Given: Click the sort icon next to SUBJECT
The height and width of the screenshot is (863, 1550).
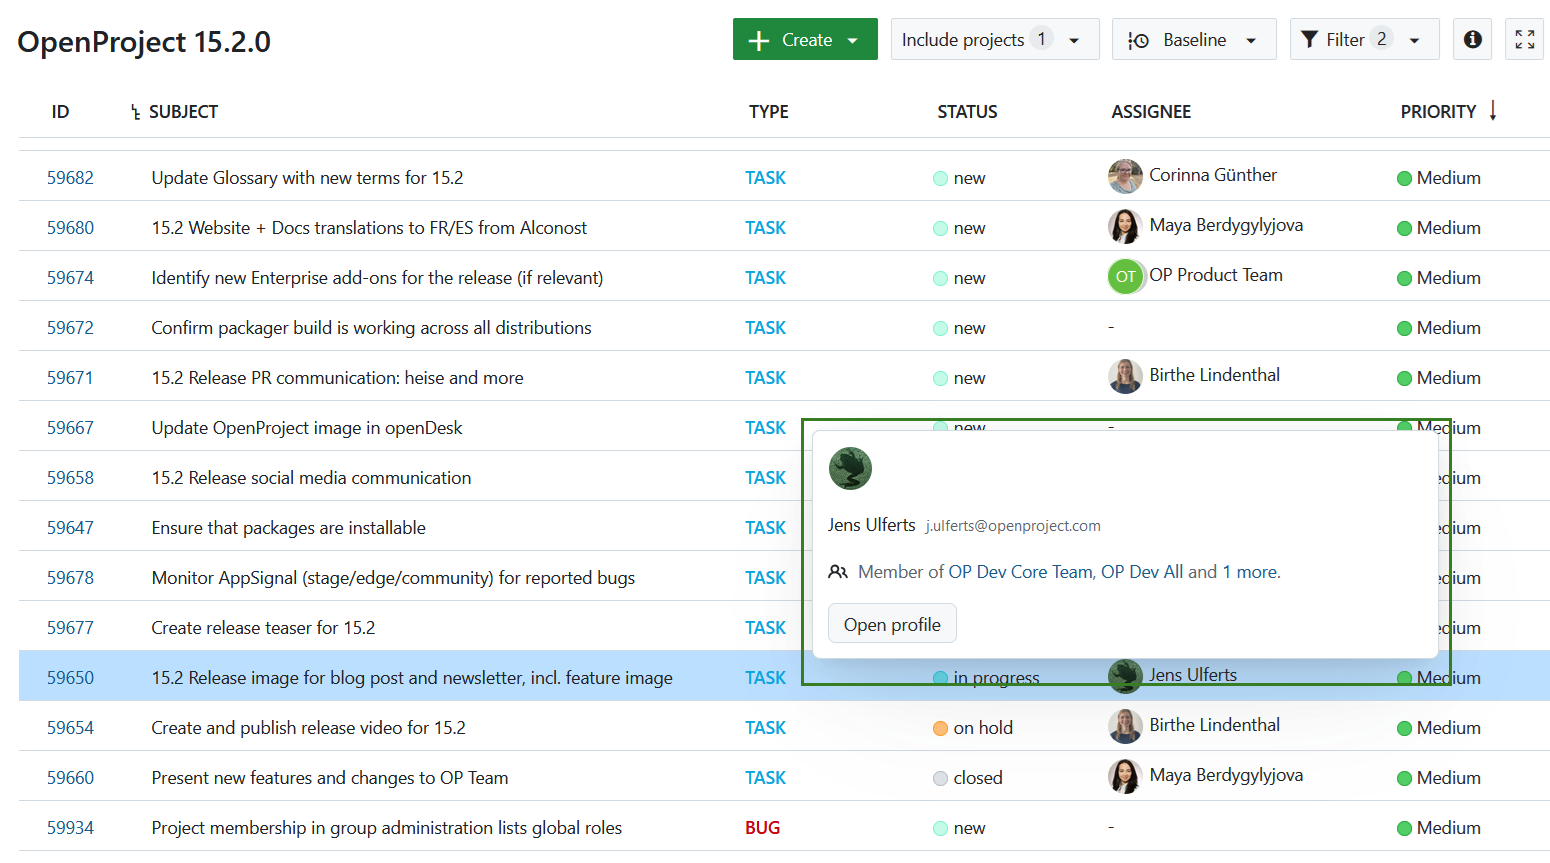Looking at the screenshot, I should point(136,111).
